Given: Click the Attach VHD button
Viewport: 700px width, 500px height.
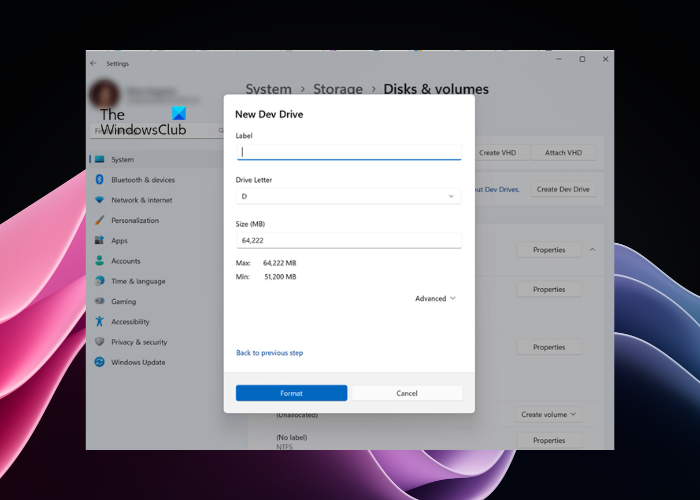Looking at the screenshot, I should point(563,153).
